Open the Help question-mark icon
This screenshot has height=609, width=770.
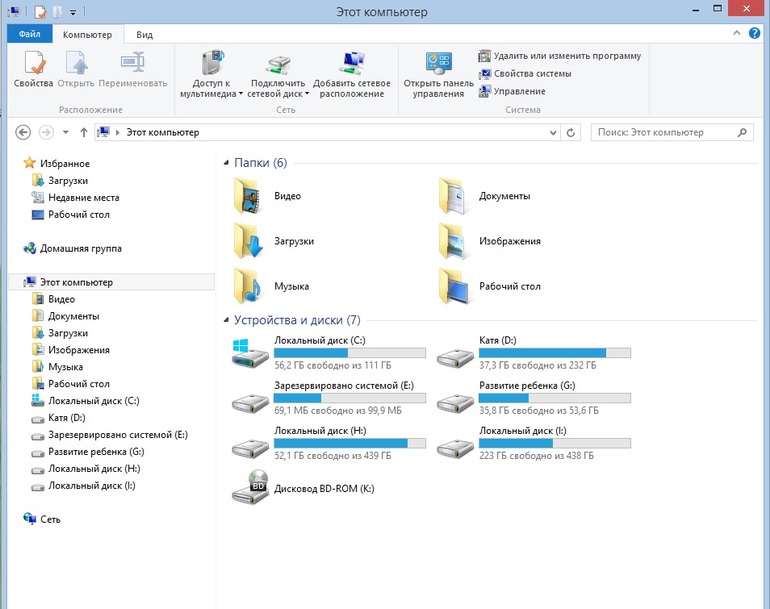pyautogui.click(x=754, y=33)
